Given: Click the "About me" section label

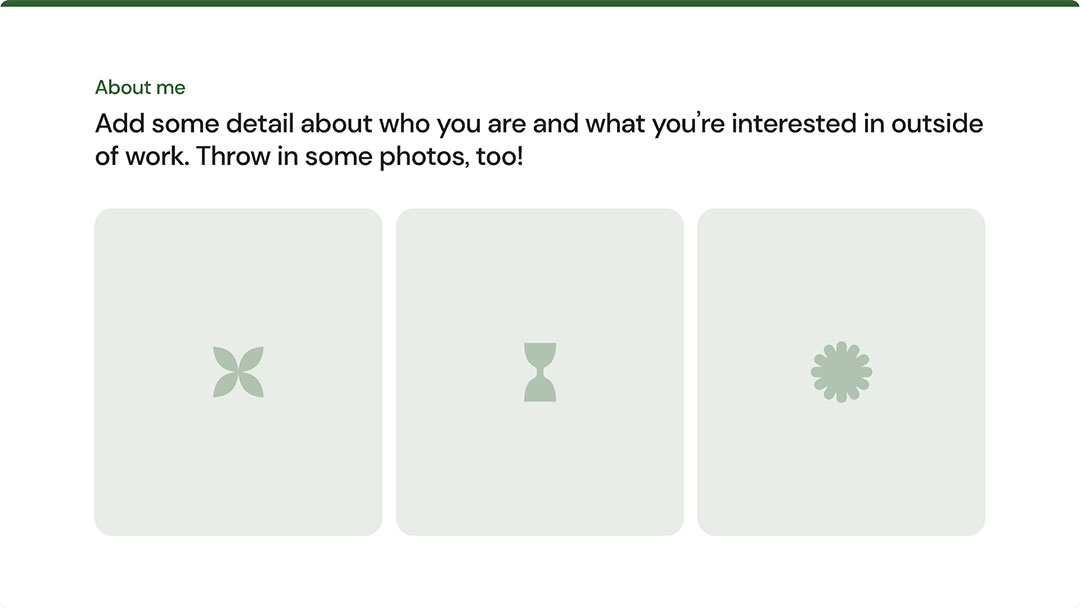Looking at the screenshot, I should pyautogui.click(x=140, y=88).
